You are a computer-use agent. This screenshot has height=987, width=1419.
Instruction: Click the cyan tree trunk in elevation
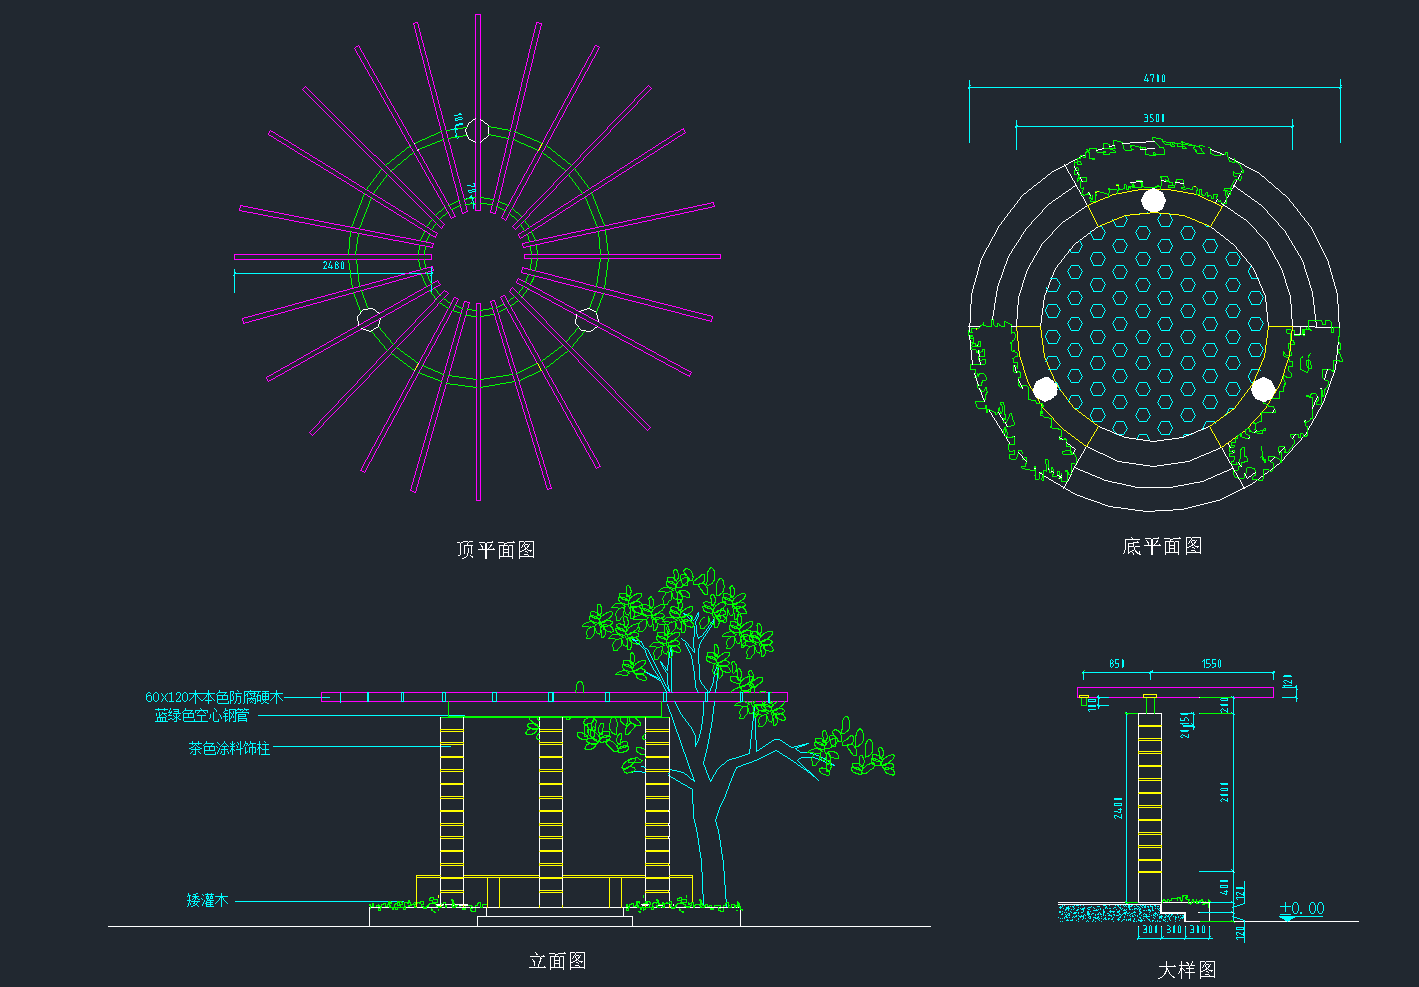(710, 840)
